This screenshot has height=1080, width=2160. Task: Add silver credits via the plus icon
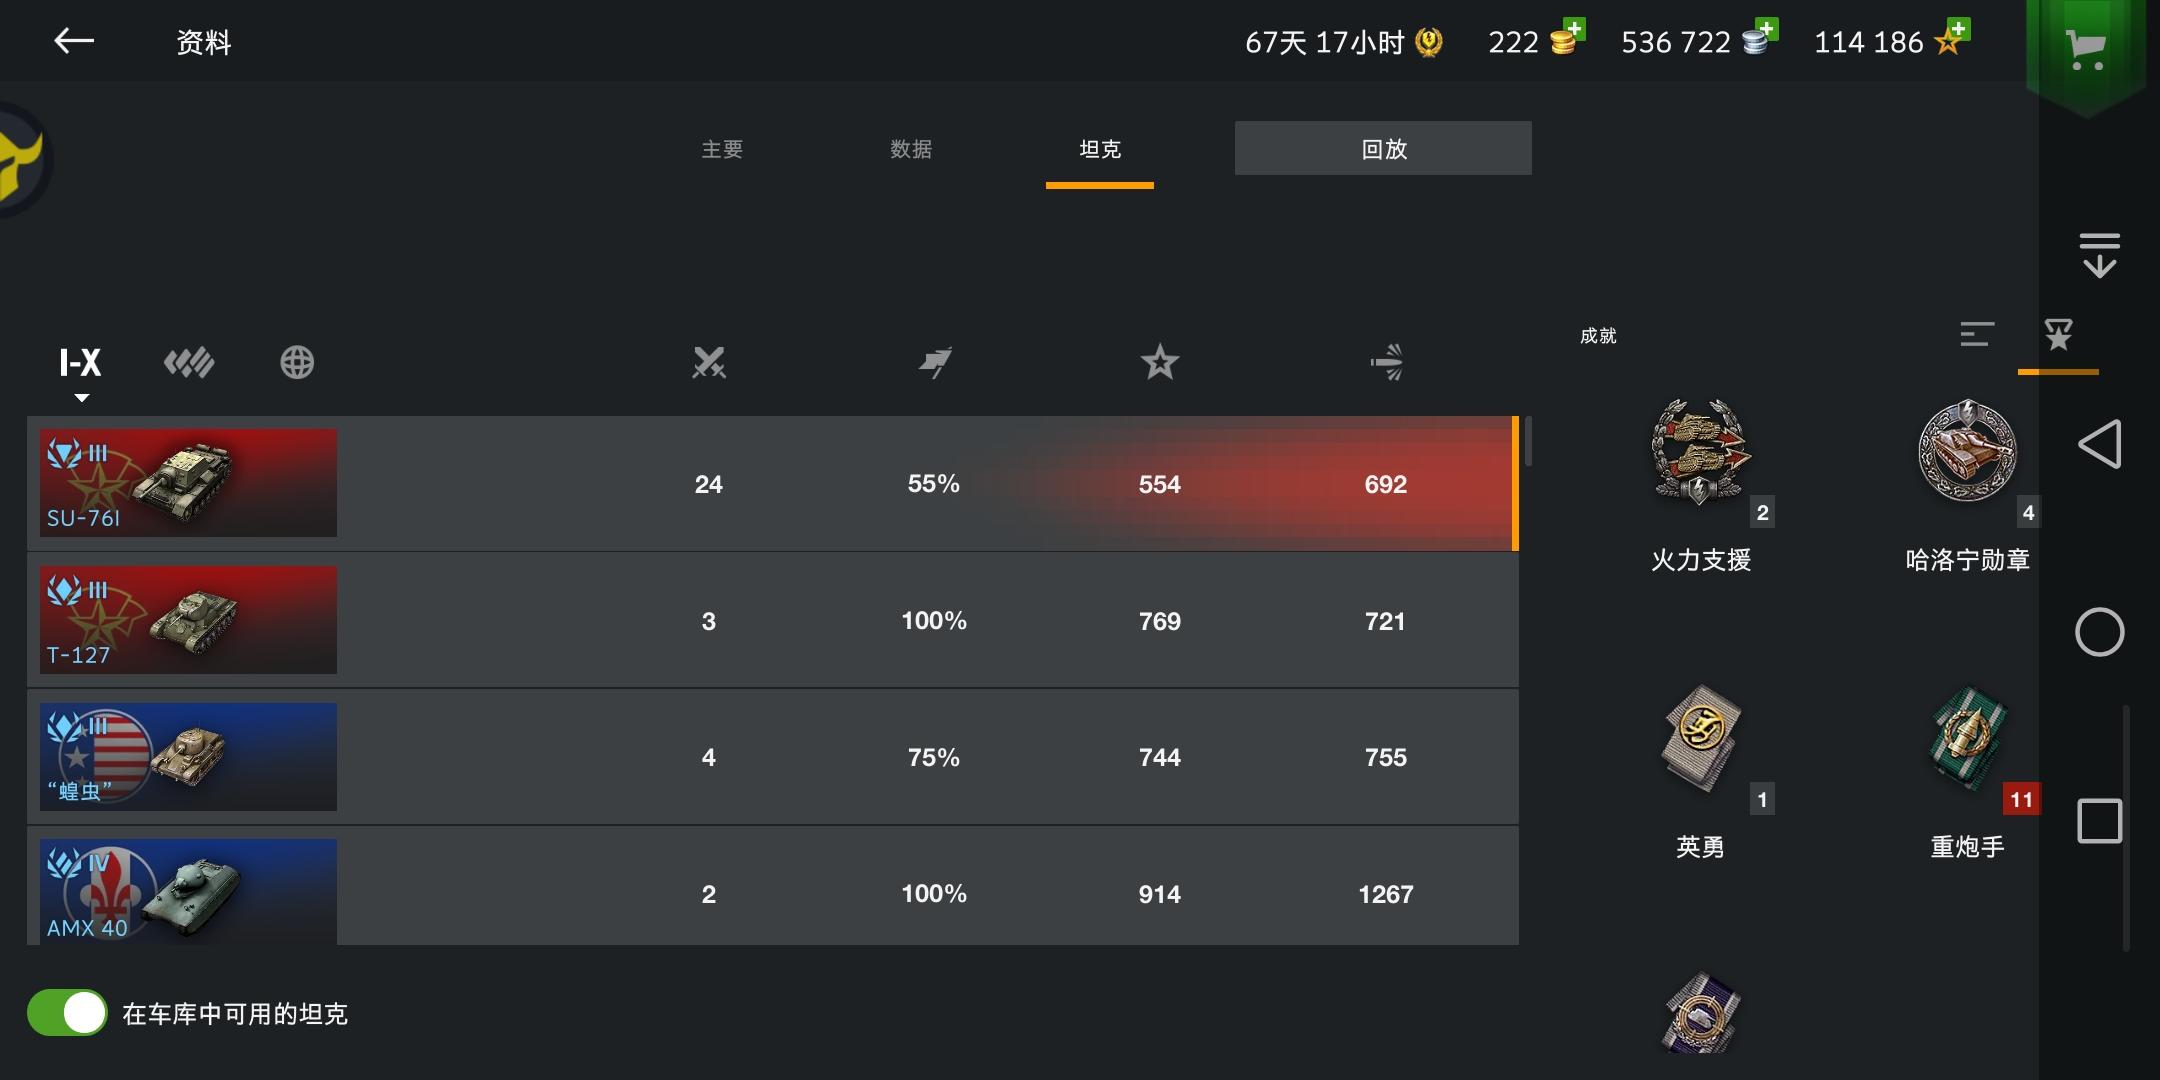(x=1759, y=38)
